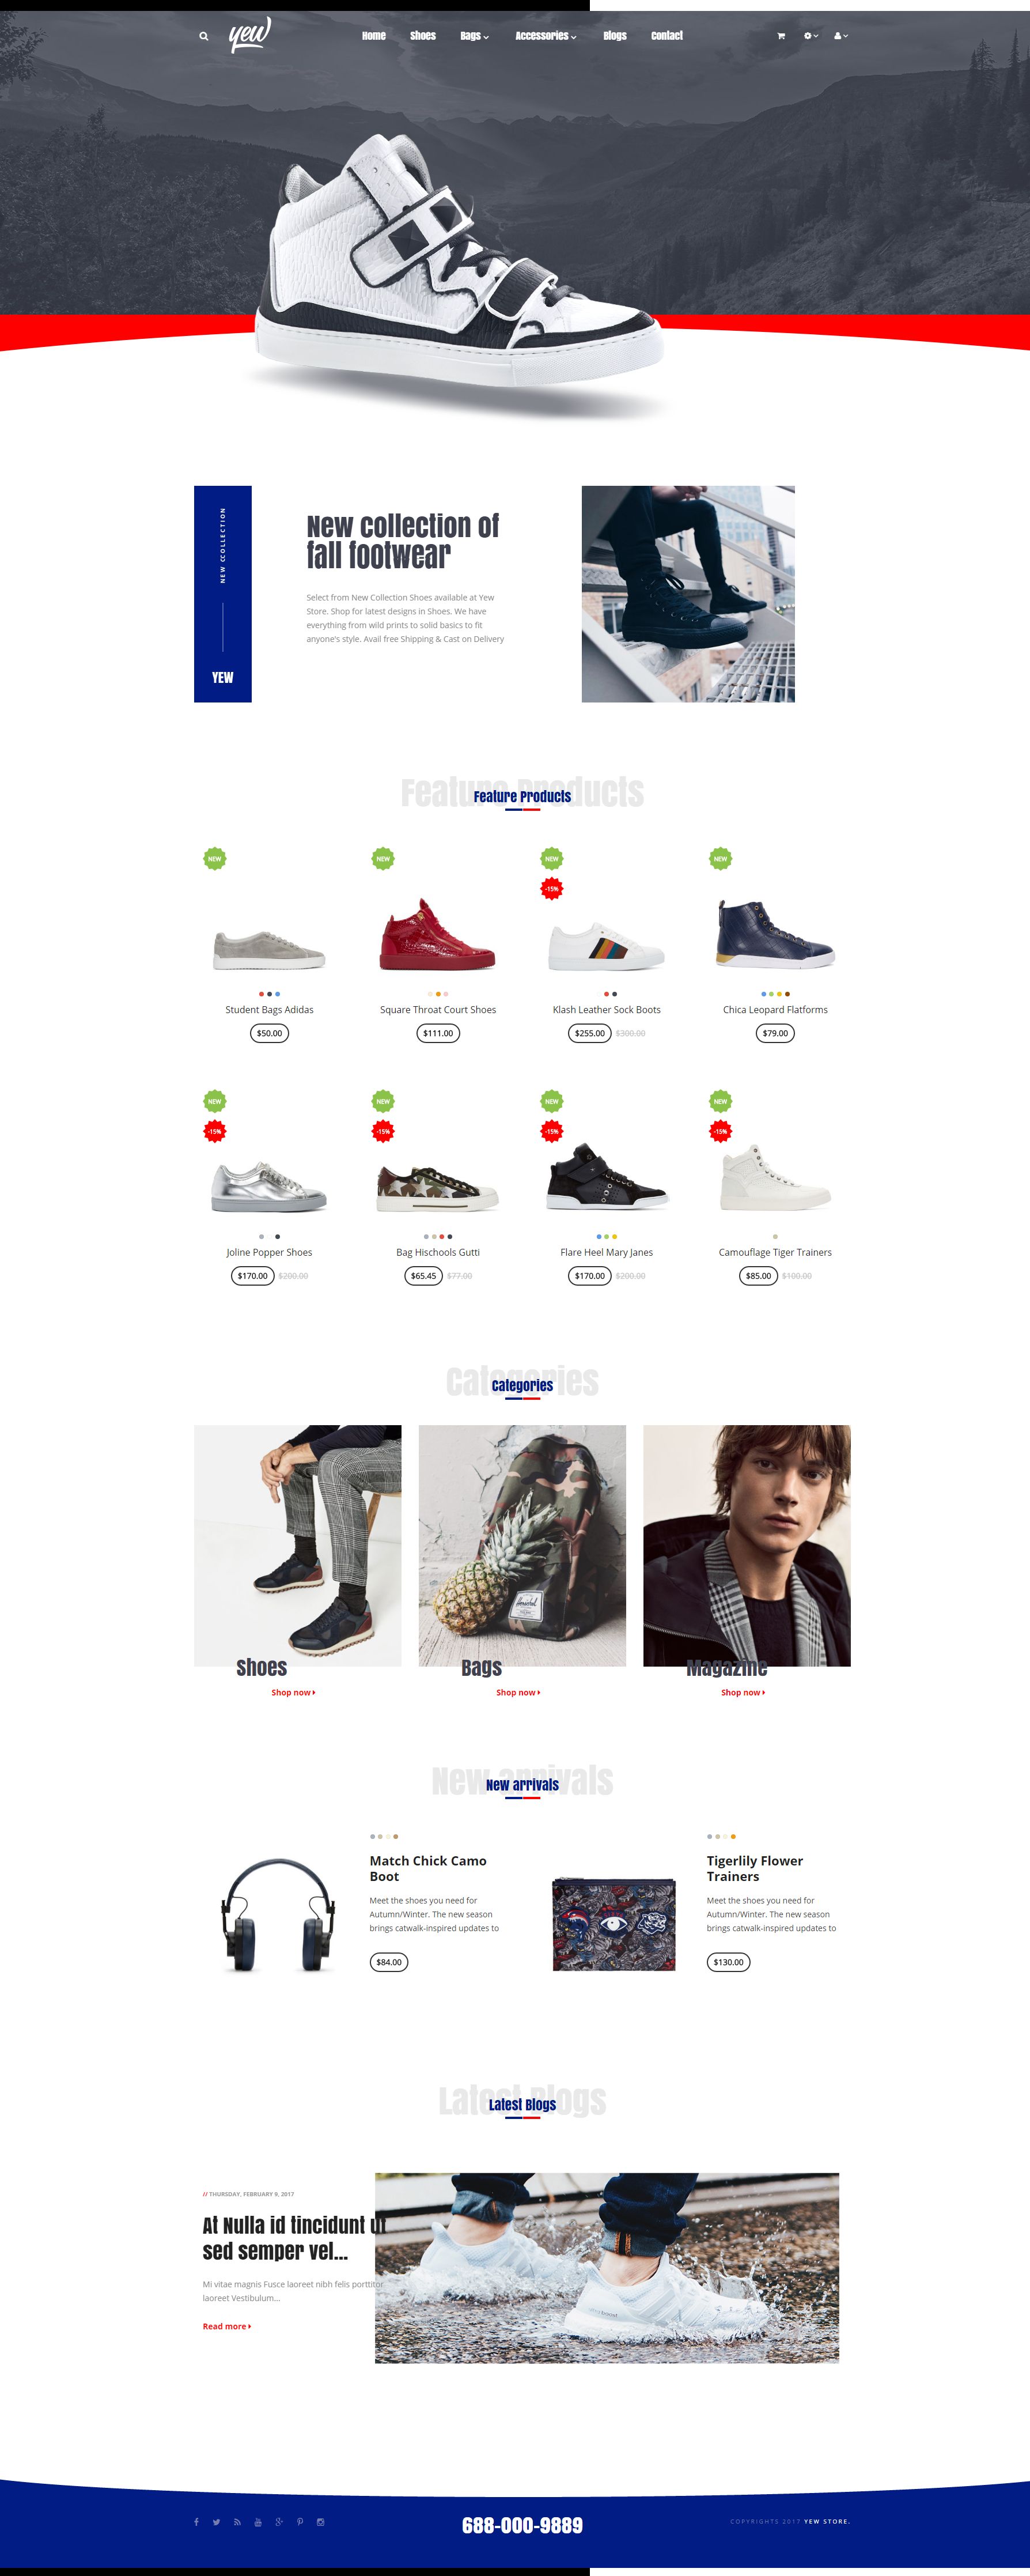The width and height of the screenshot is (1030, 2576).
Task: Open the RSS feed icon in footer
Action: (x=237, y=2522)
